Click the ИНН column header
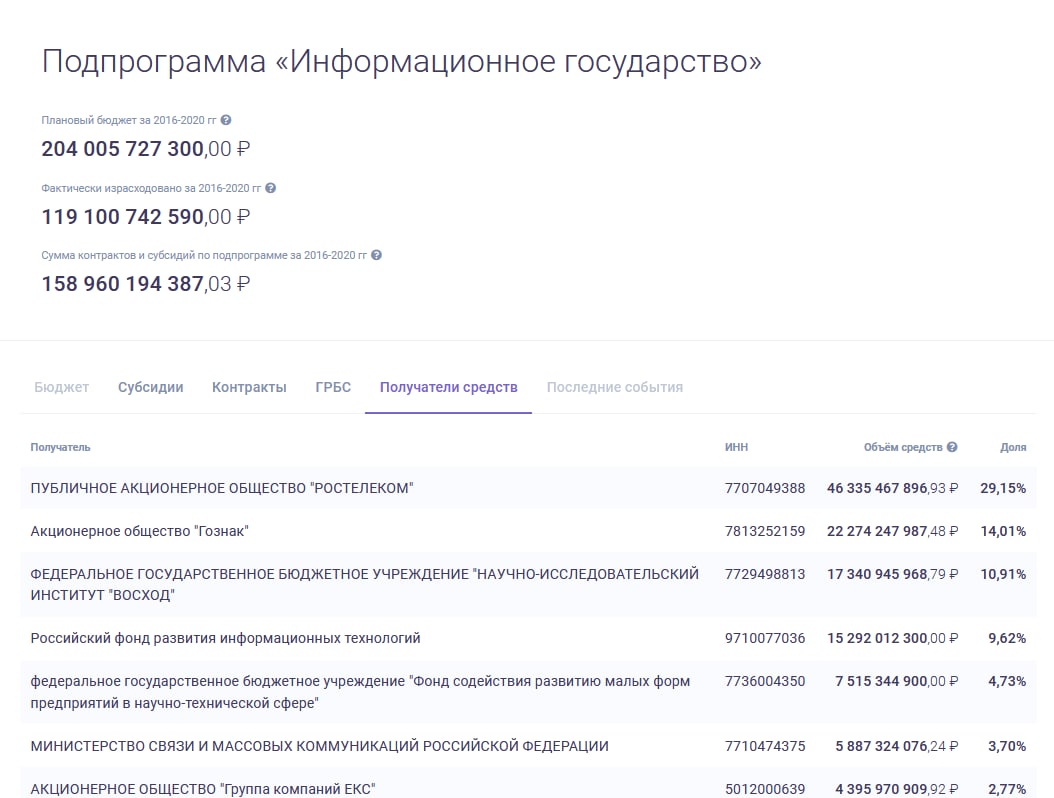The height and width of the screenshot is (798, 1054). coord(736,447)
